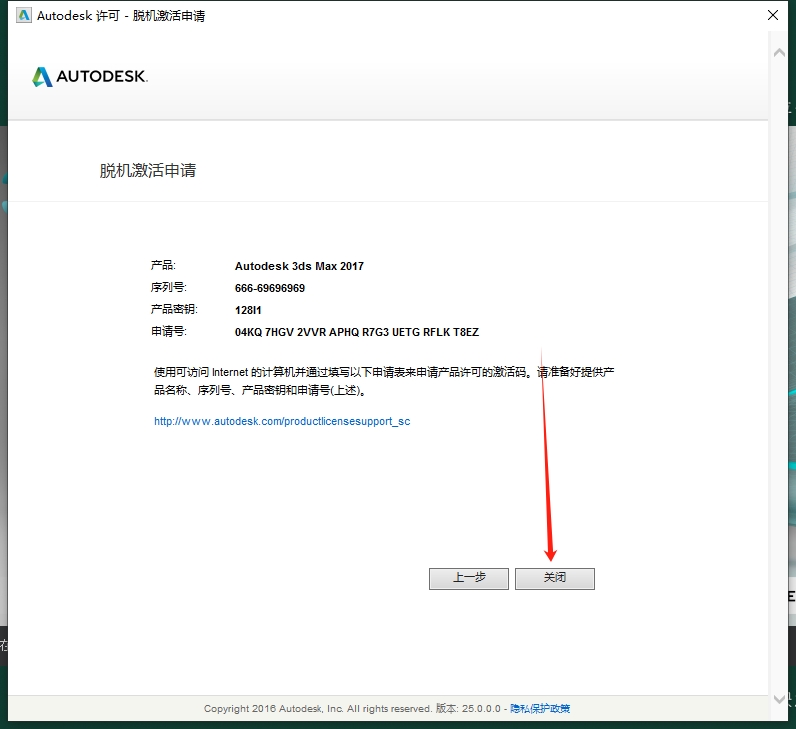Screen dimensions: 796x729
Task: Click the 申请号: field label
Action: tap(168, 332)
